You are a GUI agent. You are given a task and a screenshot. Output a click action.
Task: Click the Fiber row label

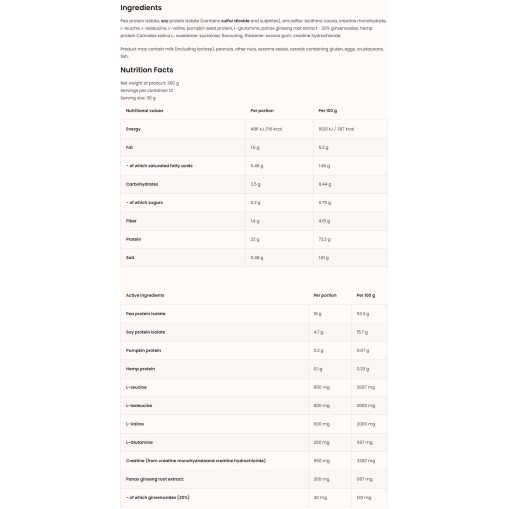coord(131,221)
